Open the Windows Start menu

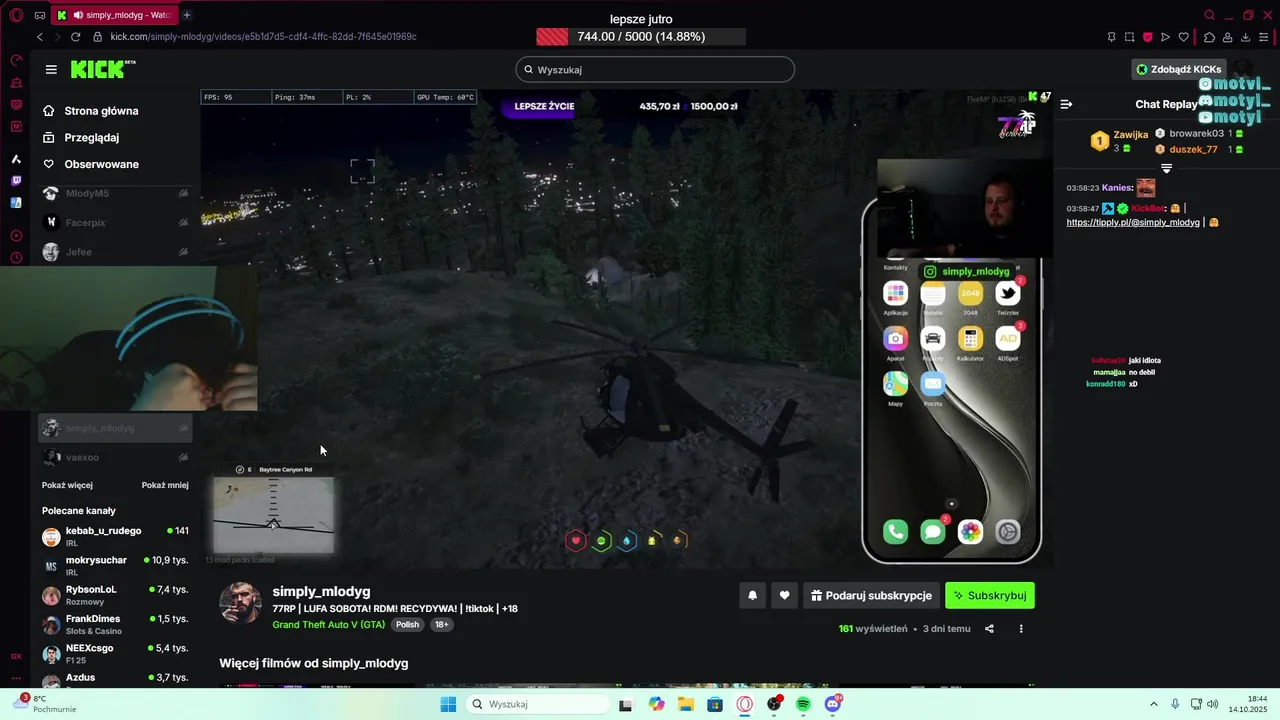coord(447,704)
